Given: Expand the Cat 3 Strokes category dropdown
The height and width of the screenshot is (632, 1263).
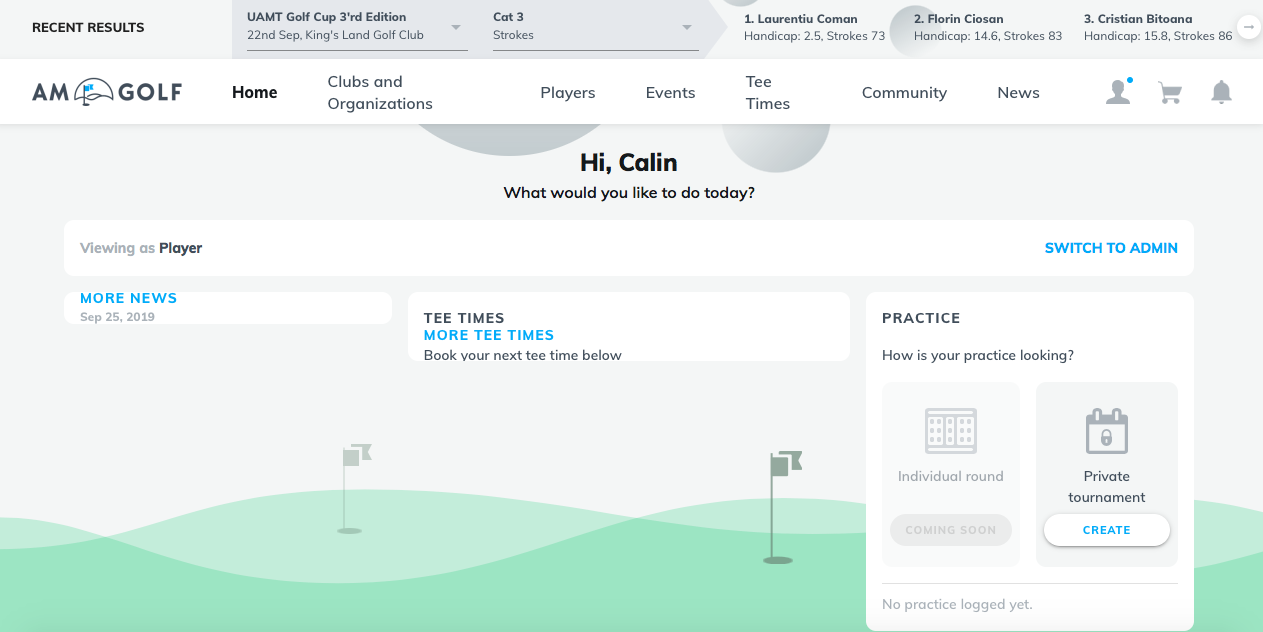Looking at the screenshot, I should coord(596,27).
